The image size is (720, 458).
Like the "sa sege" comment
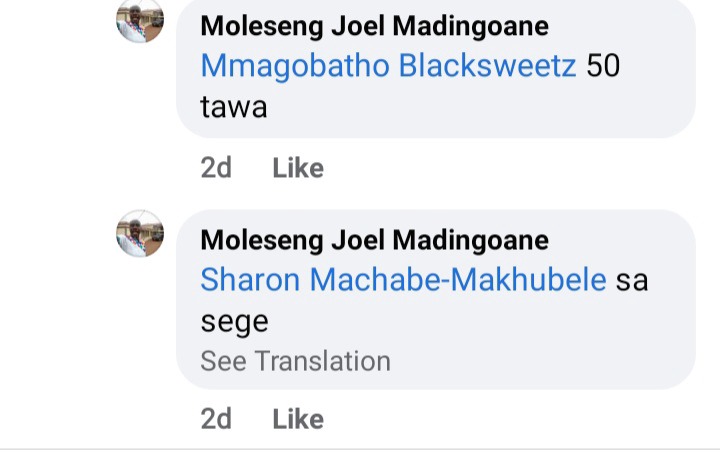click(298, 418)
